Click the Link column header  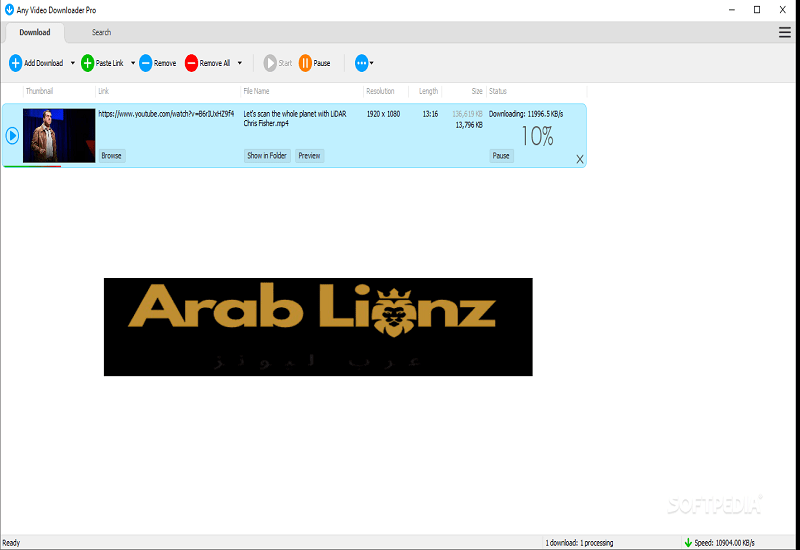click(104, 91)
